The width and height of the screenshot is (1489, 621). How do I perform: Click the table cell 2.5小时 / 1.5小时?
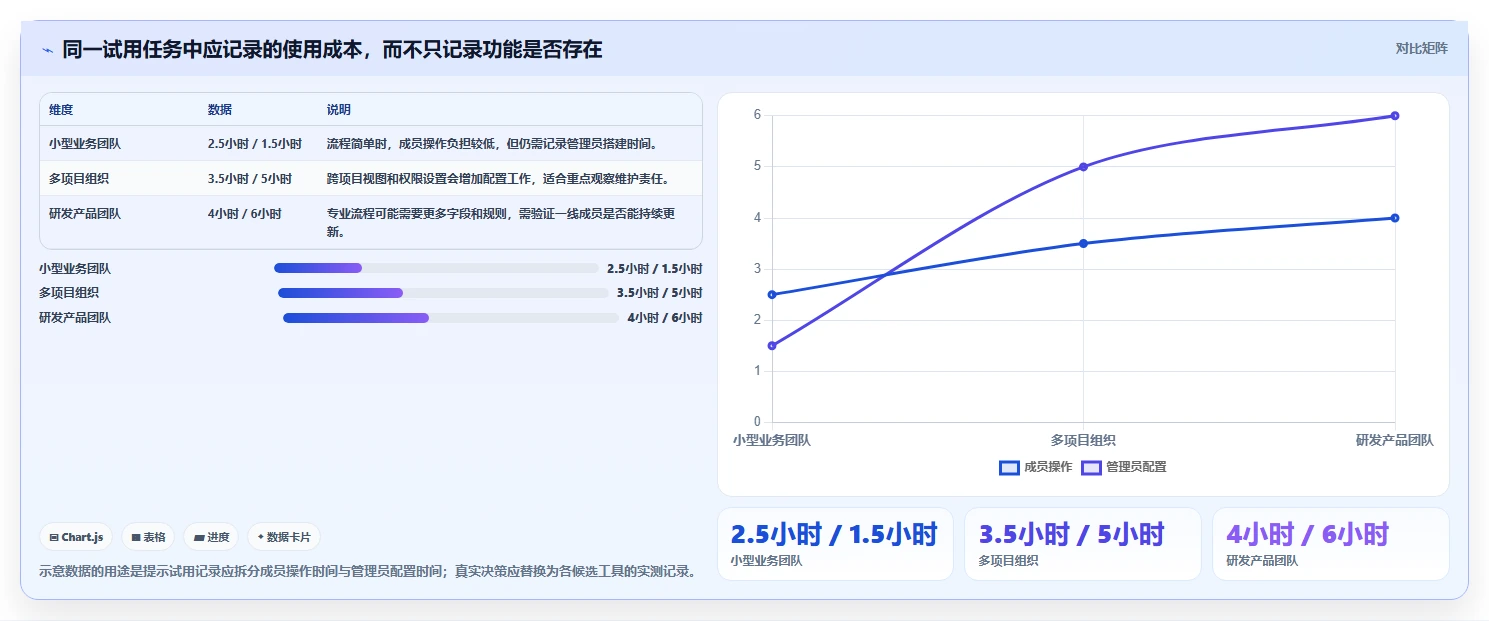pyautogui.click(x=255, y=144)
